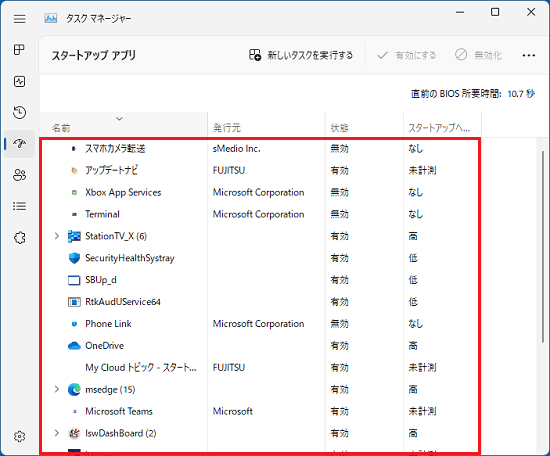Select the スマホカメラ転送 row name
The width and height of the screenshot is (550, 456).
click(115, 149)
